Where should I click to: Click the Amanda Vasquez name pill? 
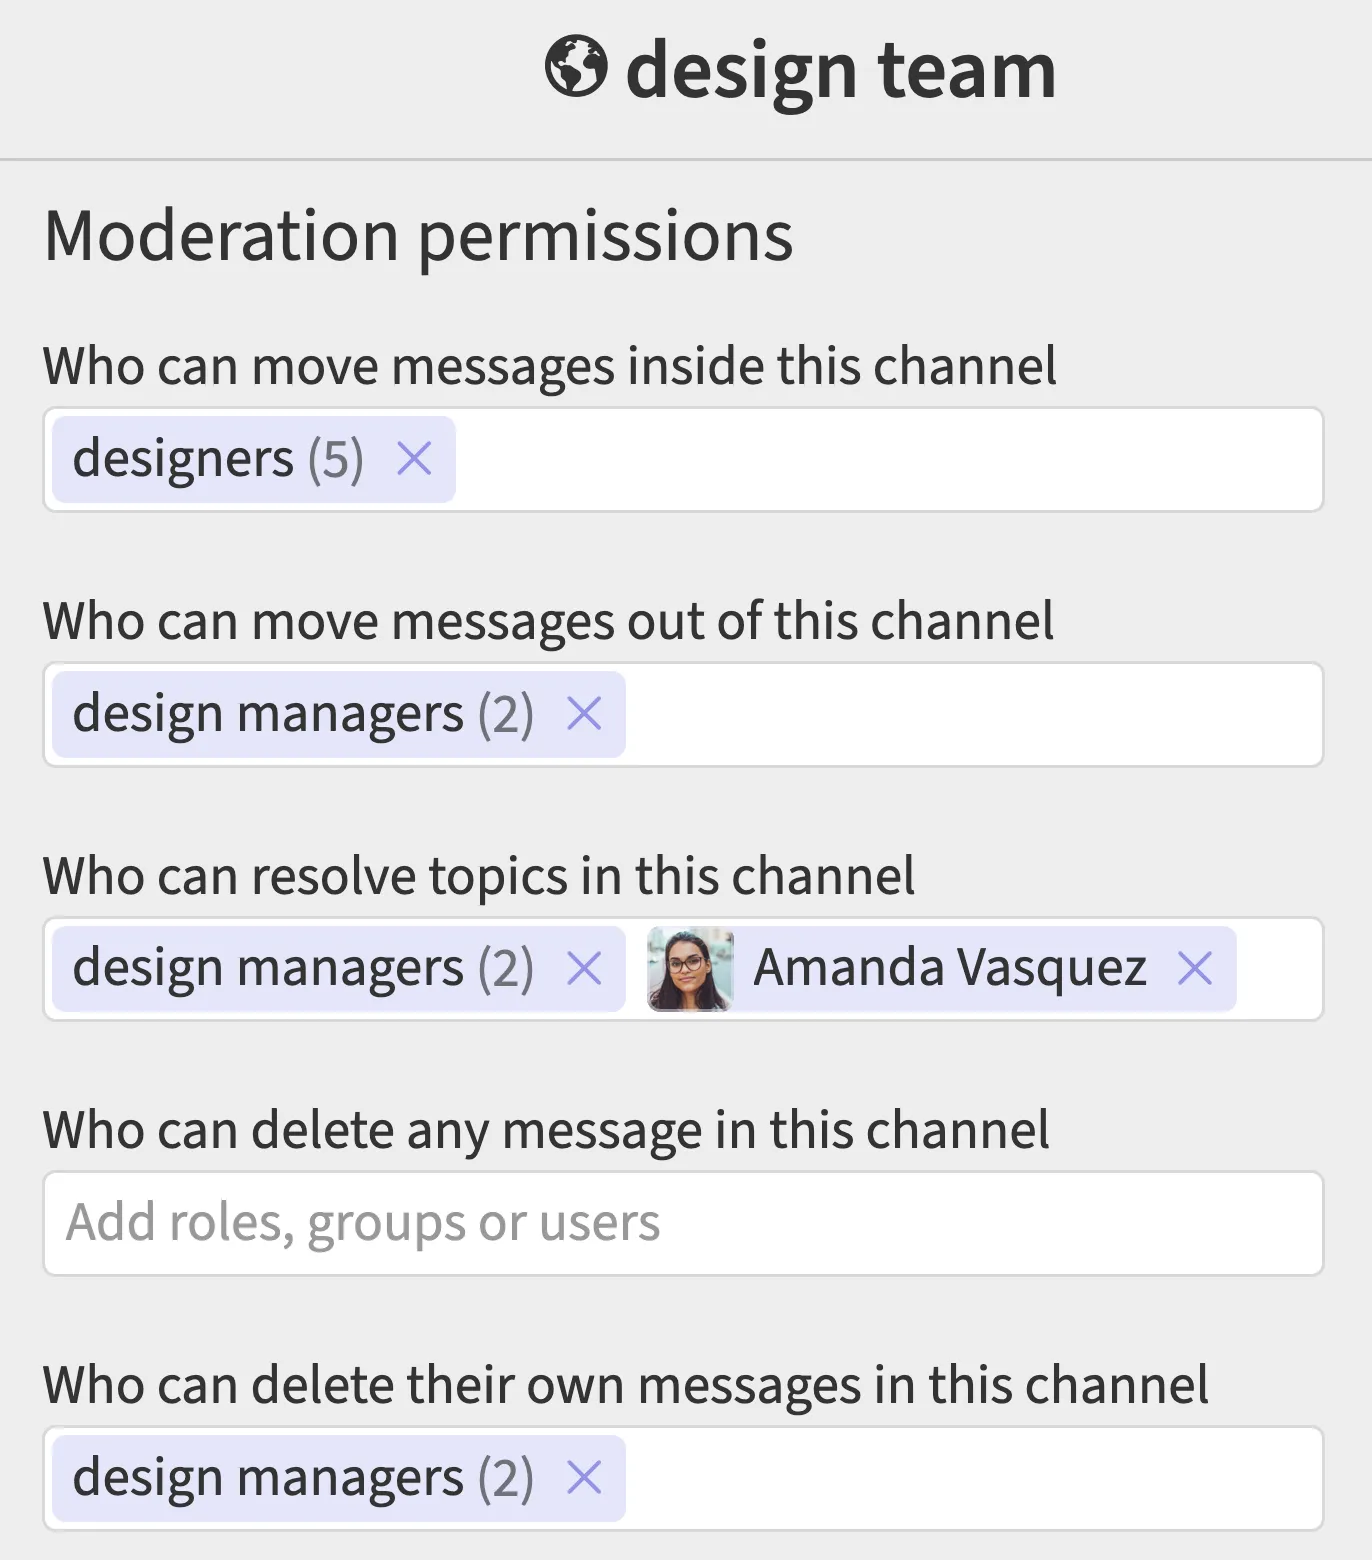[949, 968]
